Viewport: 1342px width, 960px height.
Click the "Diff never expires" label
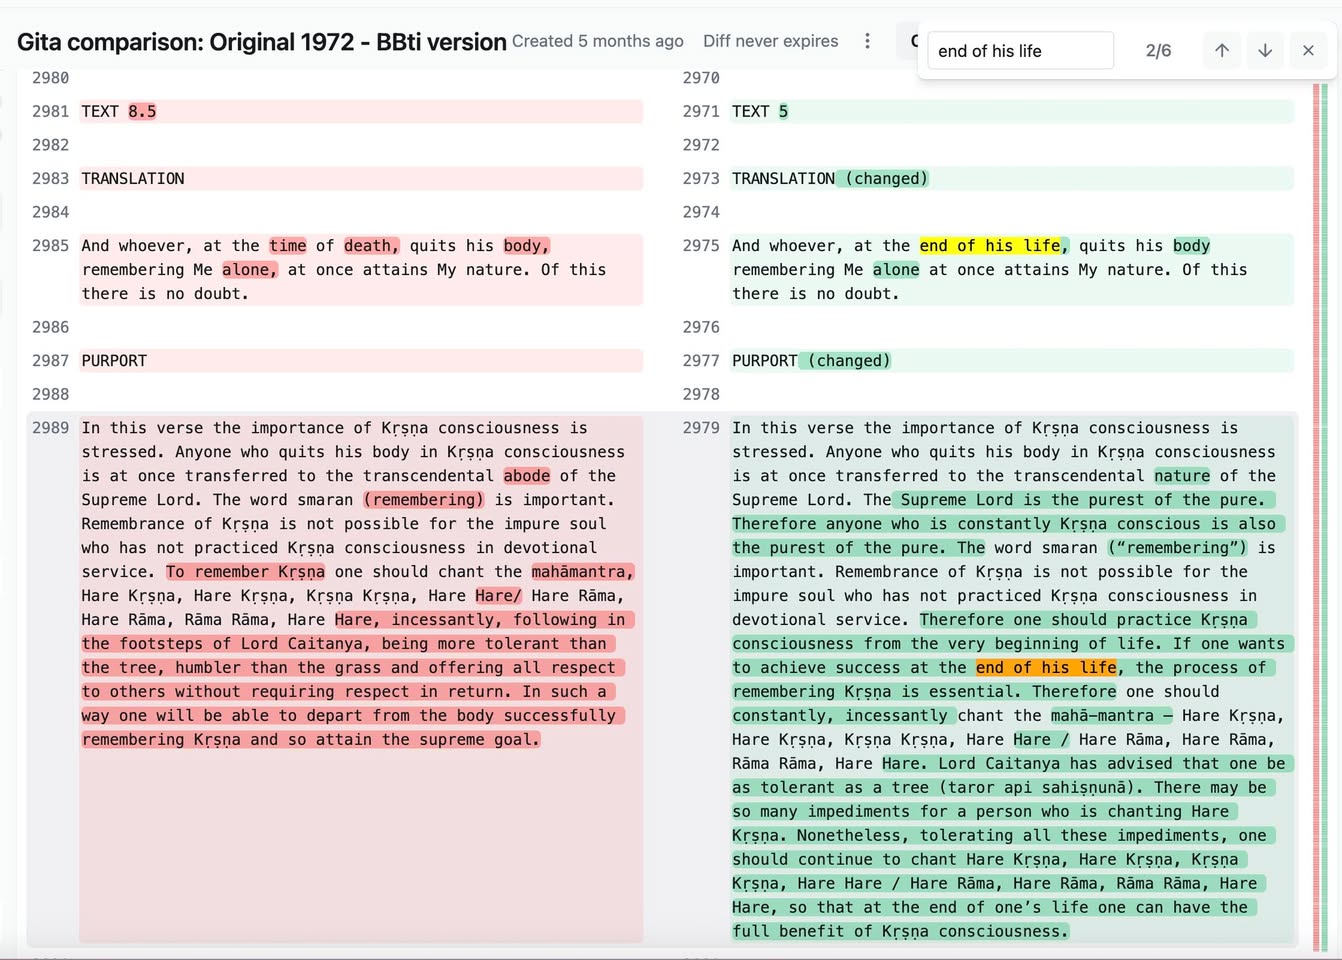[770, 41]
